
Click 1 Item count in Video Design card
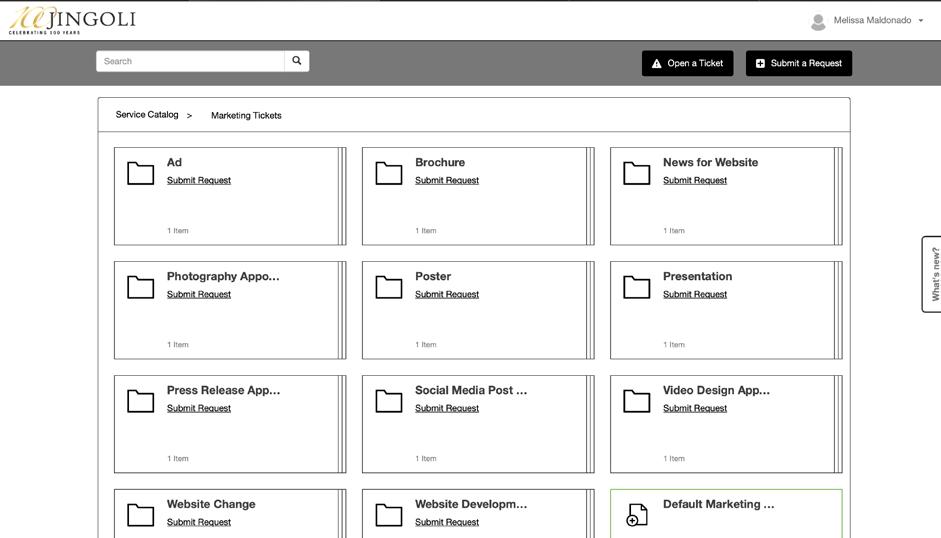tap(674, 459)
